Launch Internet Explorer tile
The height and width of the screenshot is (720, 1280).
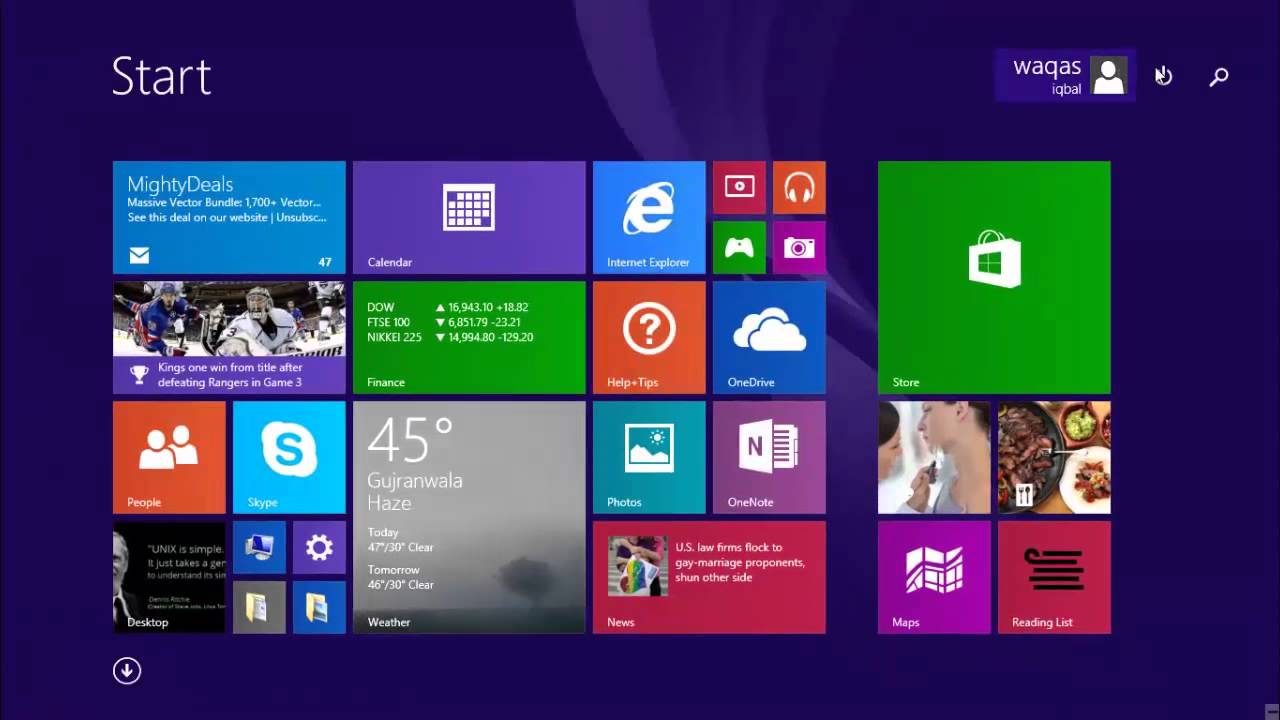point(649,217)
